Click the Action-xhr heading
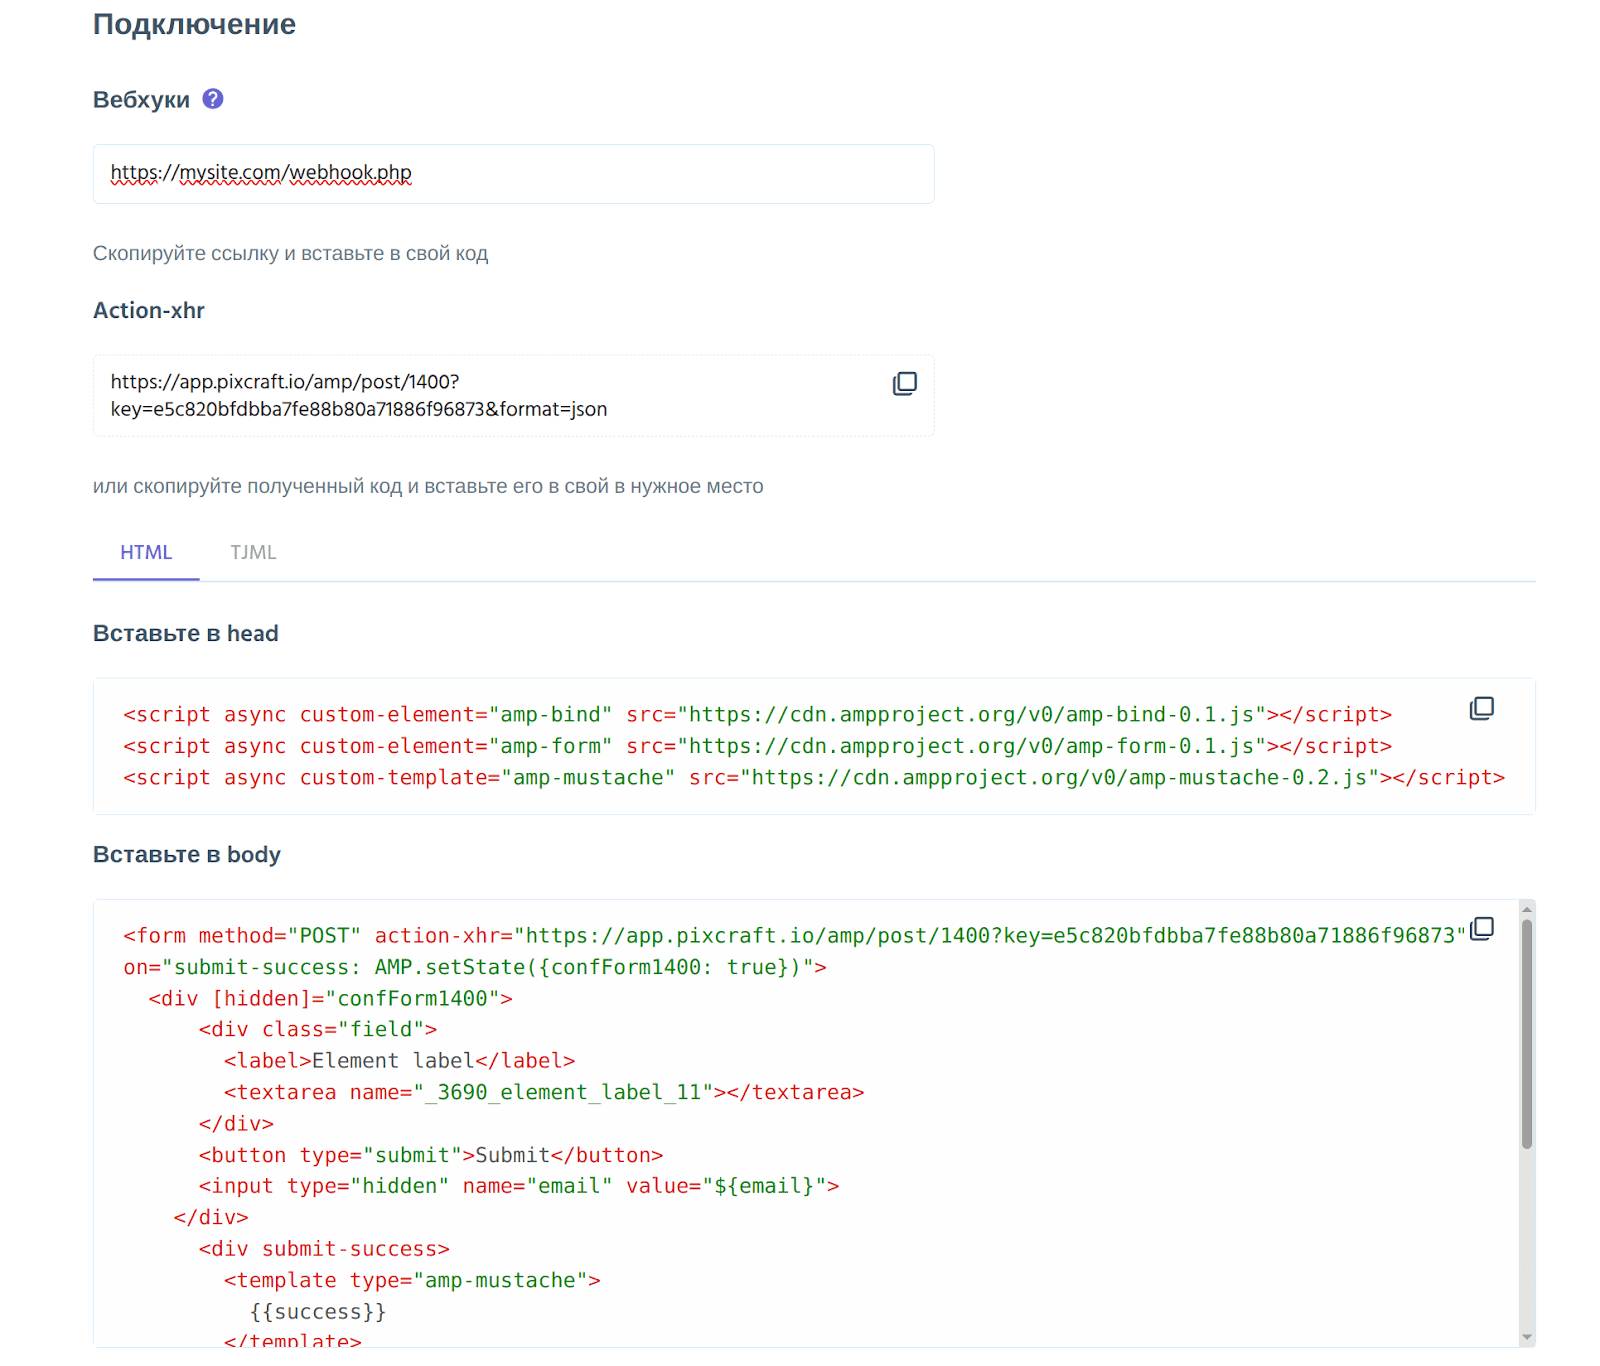1600x1366 pixels. pos(149,311)
